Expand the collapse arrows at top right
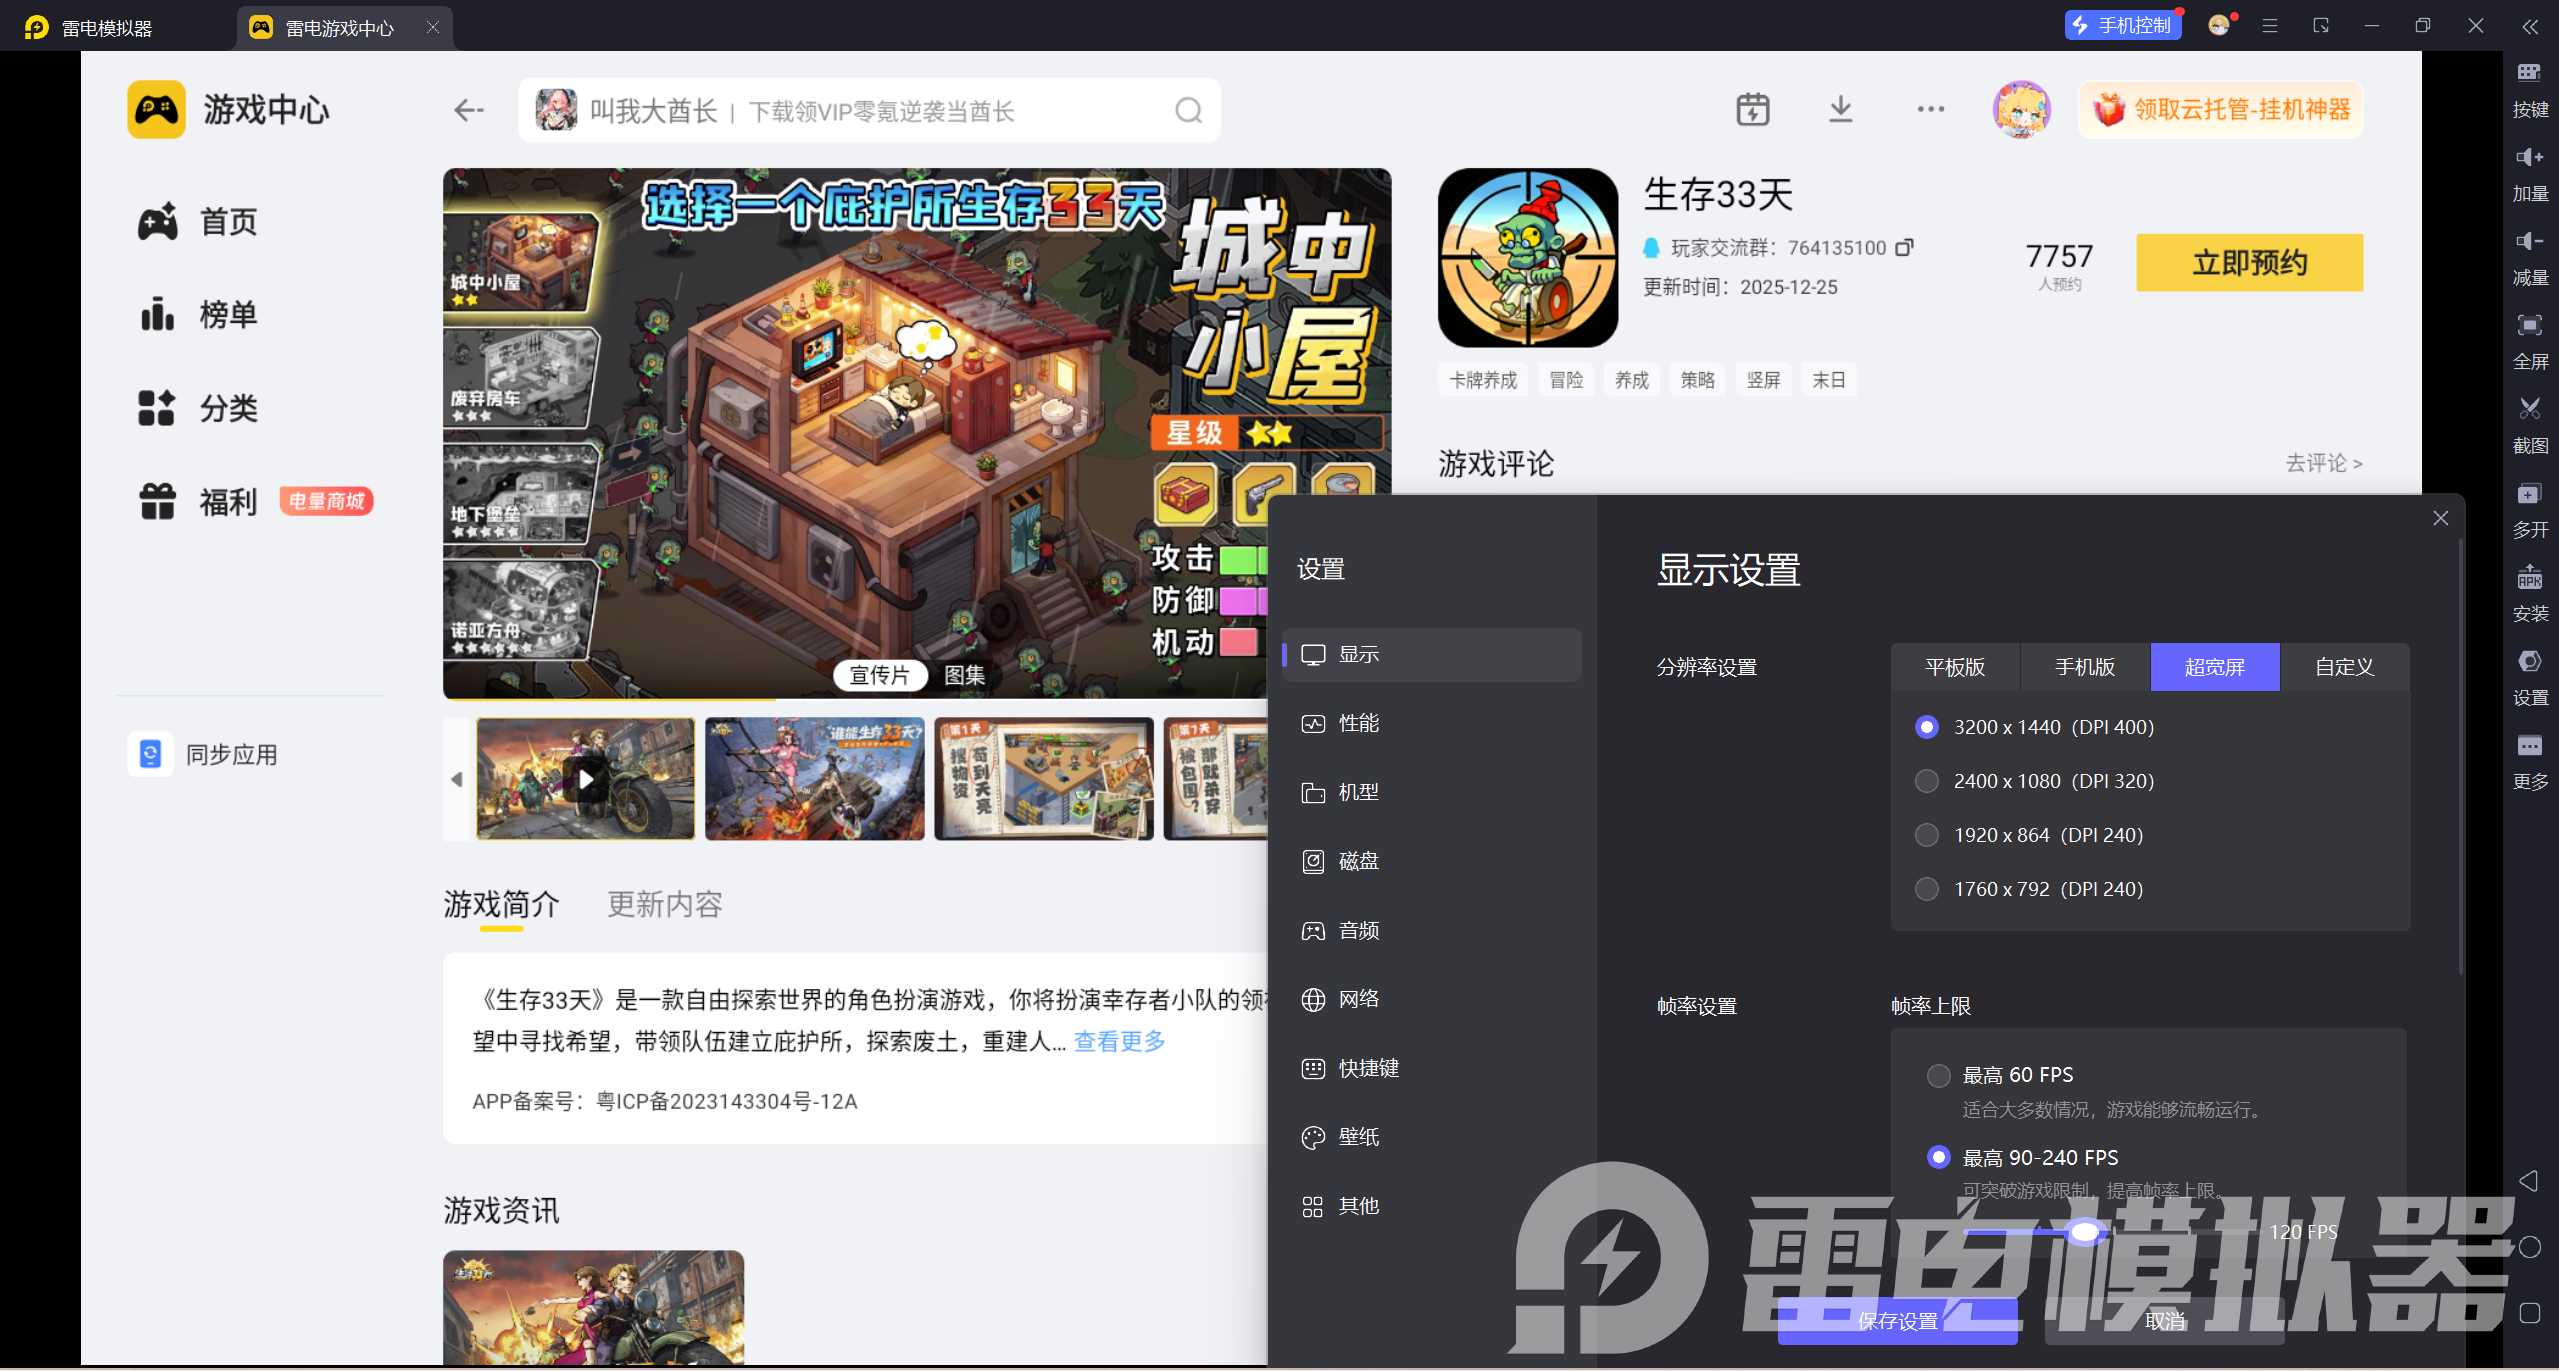 pos(2529,27)
